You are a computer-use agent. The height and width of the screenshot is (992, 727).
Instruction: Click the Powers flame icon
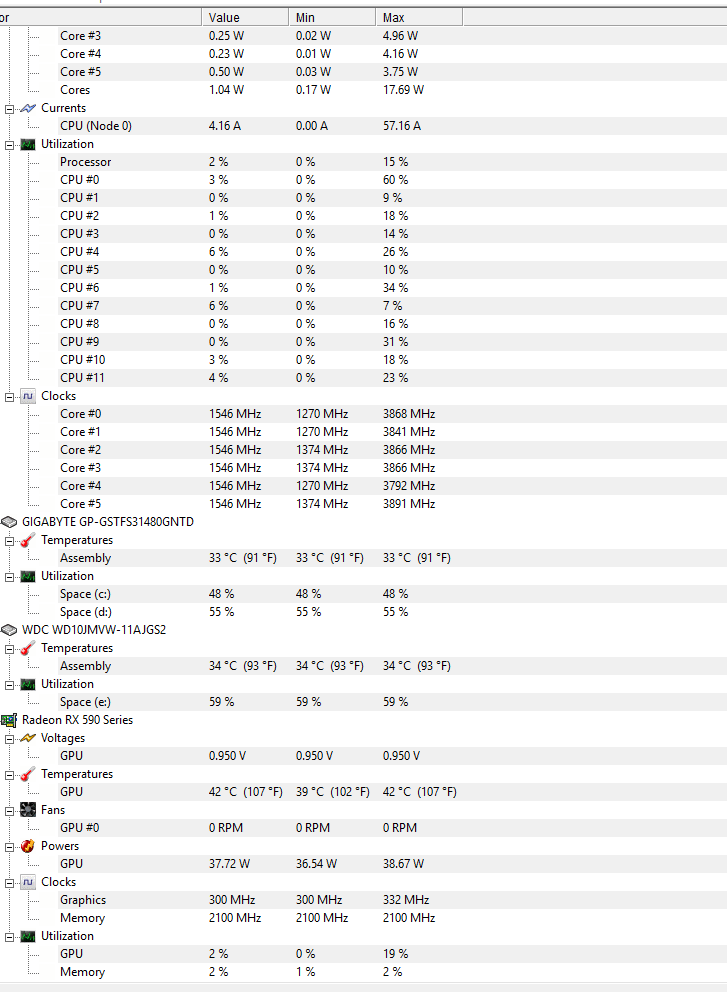click(28, 846)
